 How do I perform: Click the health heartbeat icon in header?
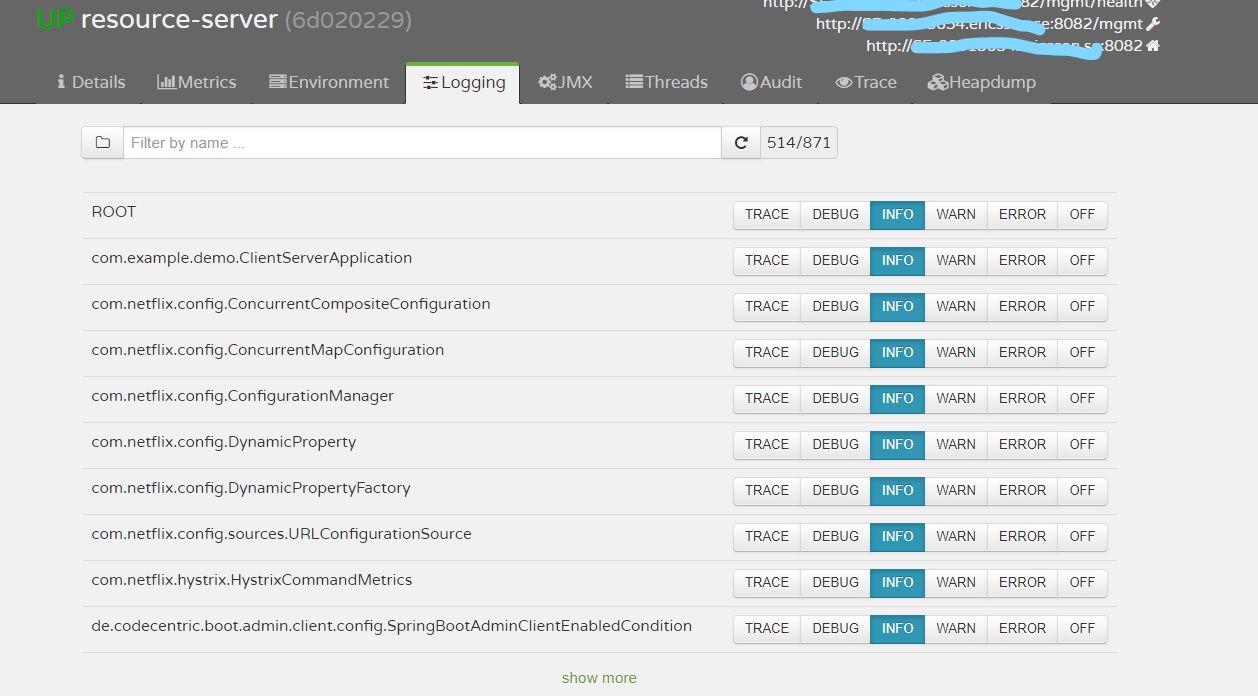tap(1152, 3)
